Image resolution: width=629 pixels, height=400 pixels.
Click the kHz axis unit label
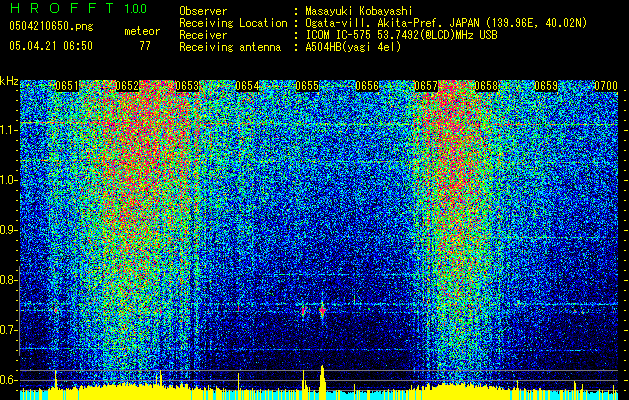(x=9, y=81)
